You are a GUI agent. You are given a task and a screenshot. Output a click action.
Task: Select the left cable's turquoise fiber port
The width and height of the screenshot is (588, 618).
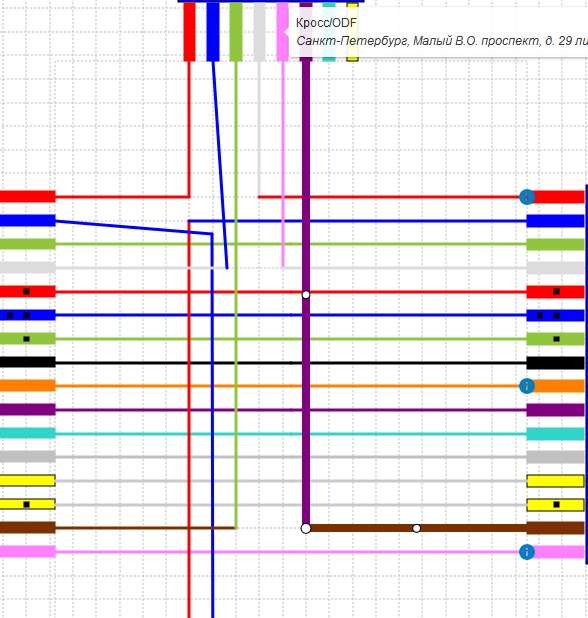click(28, 433)
